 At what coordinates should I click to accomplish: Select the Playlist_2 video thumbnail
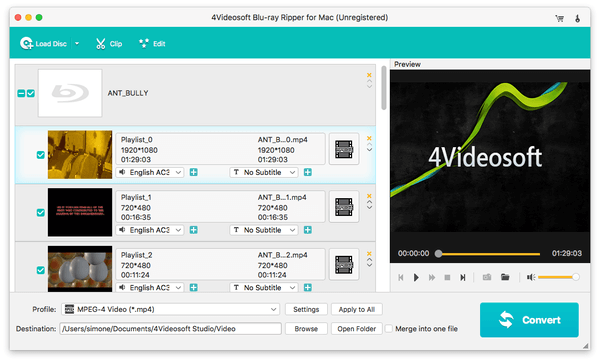coord(80,269)
